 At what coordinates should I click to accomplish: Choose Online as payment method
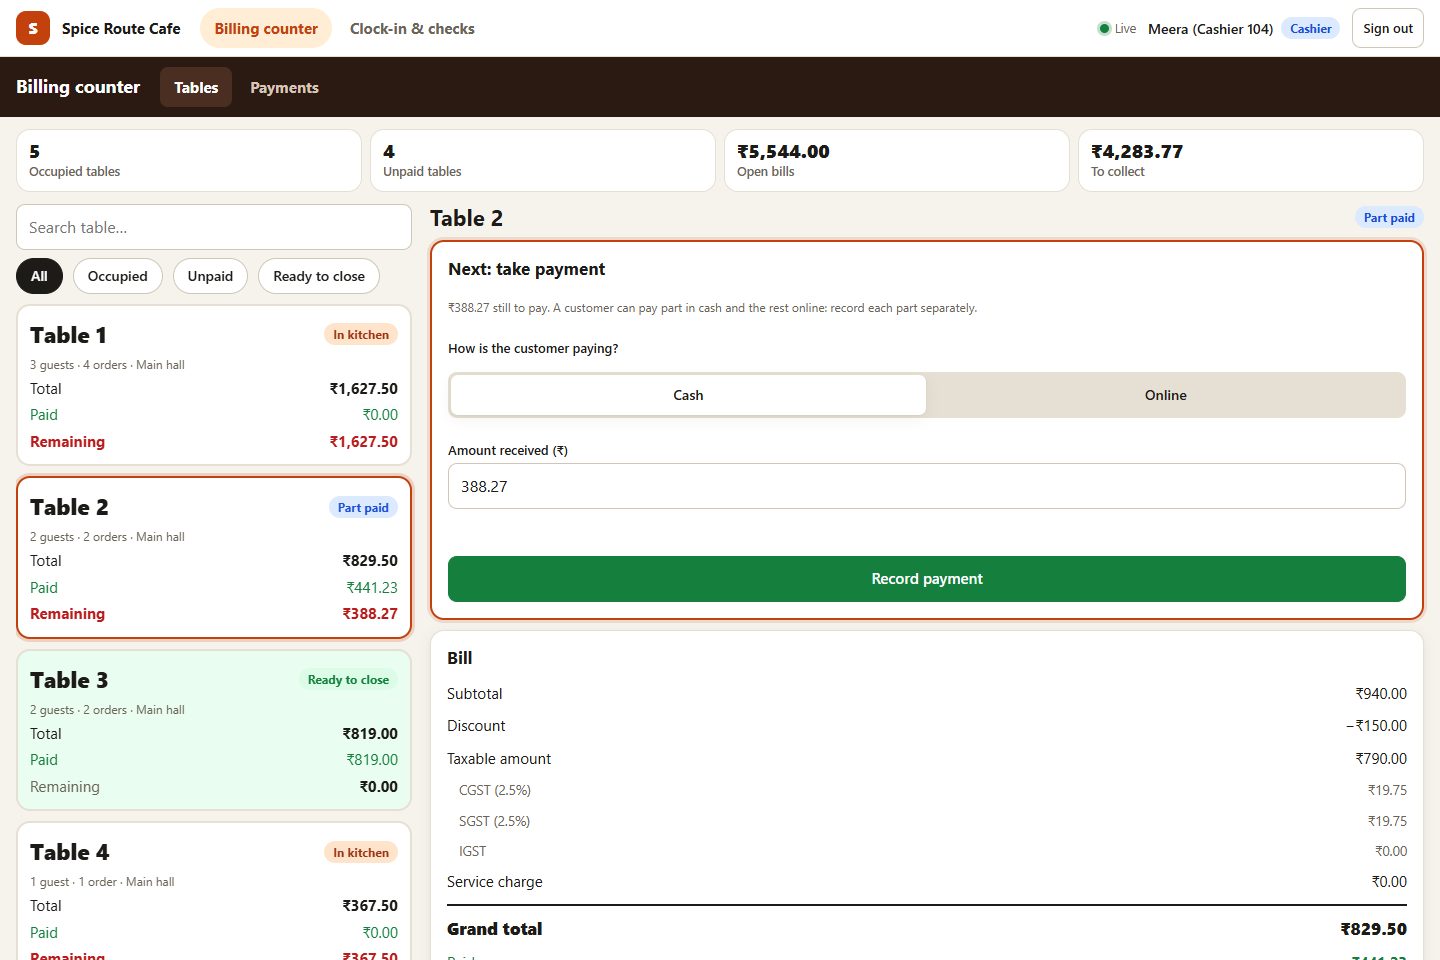[1165, 395]
